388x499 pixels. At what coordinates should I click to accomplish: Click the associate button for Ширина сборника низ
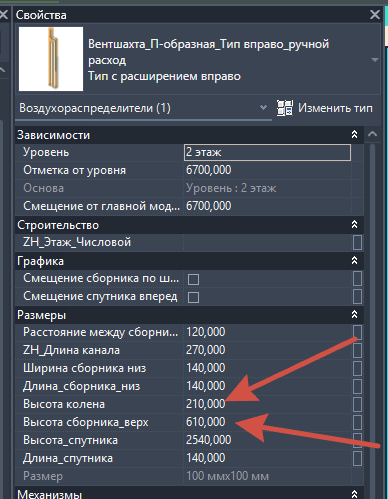[x=357, y=368]
